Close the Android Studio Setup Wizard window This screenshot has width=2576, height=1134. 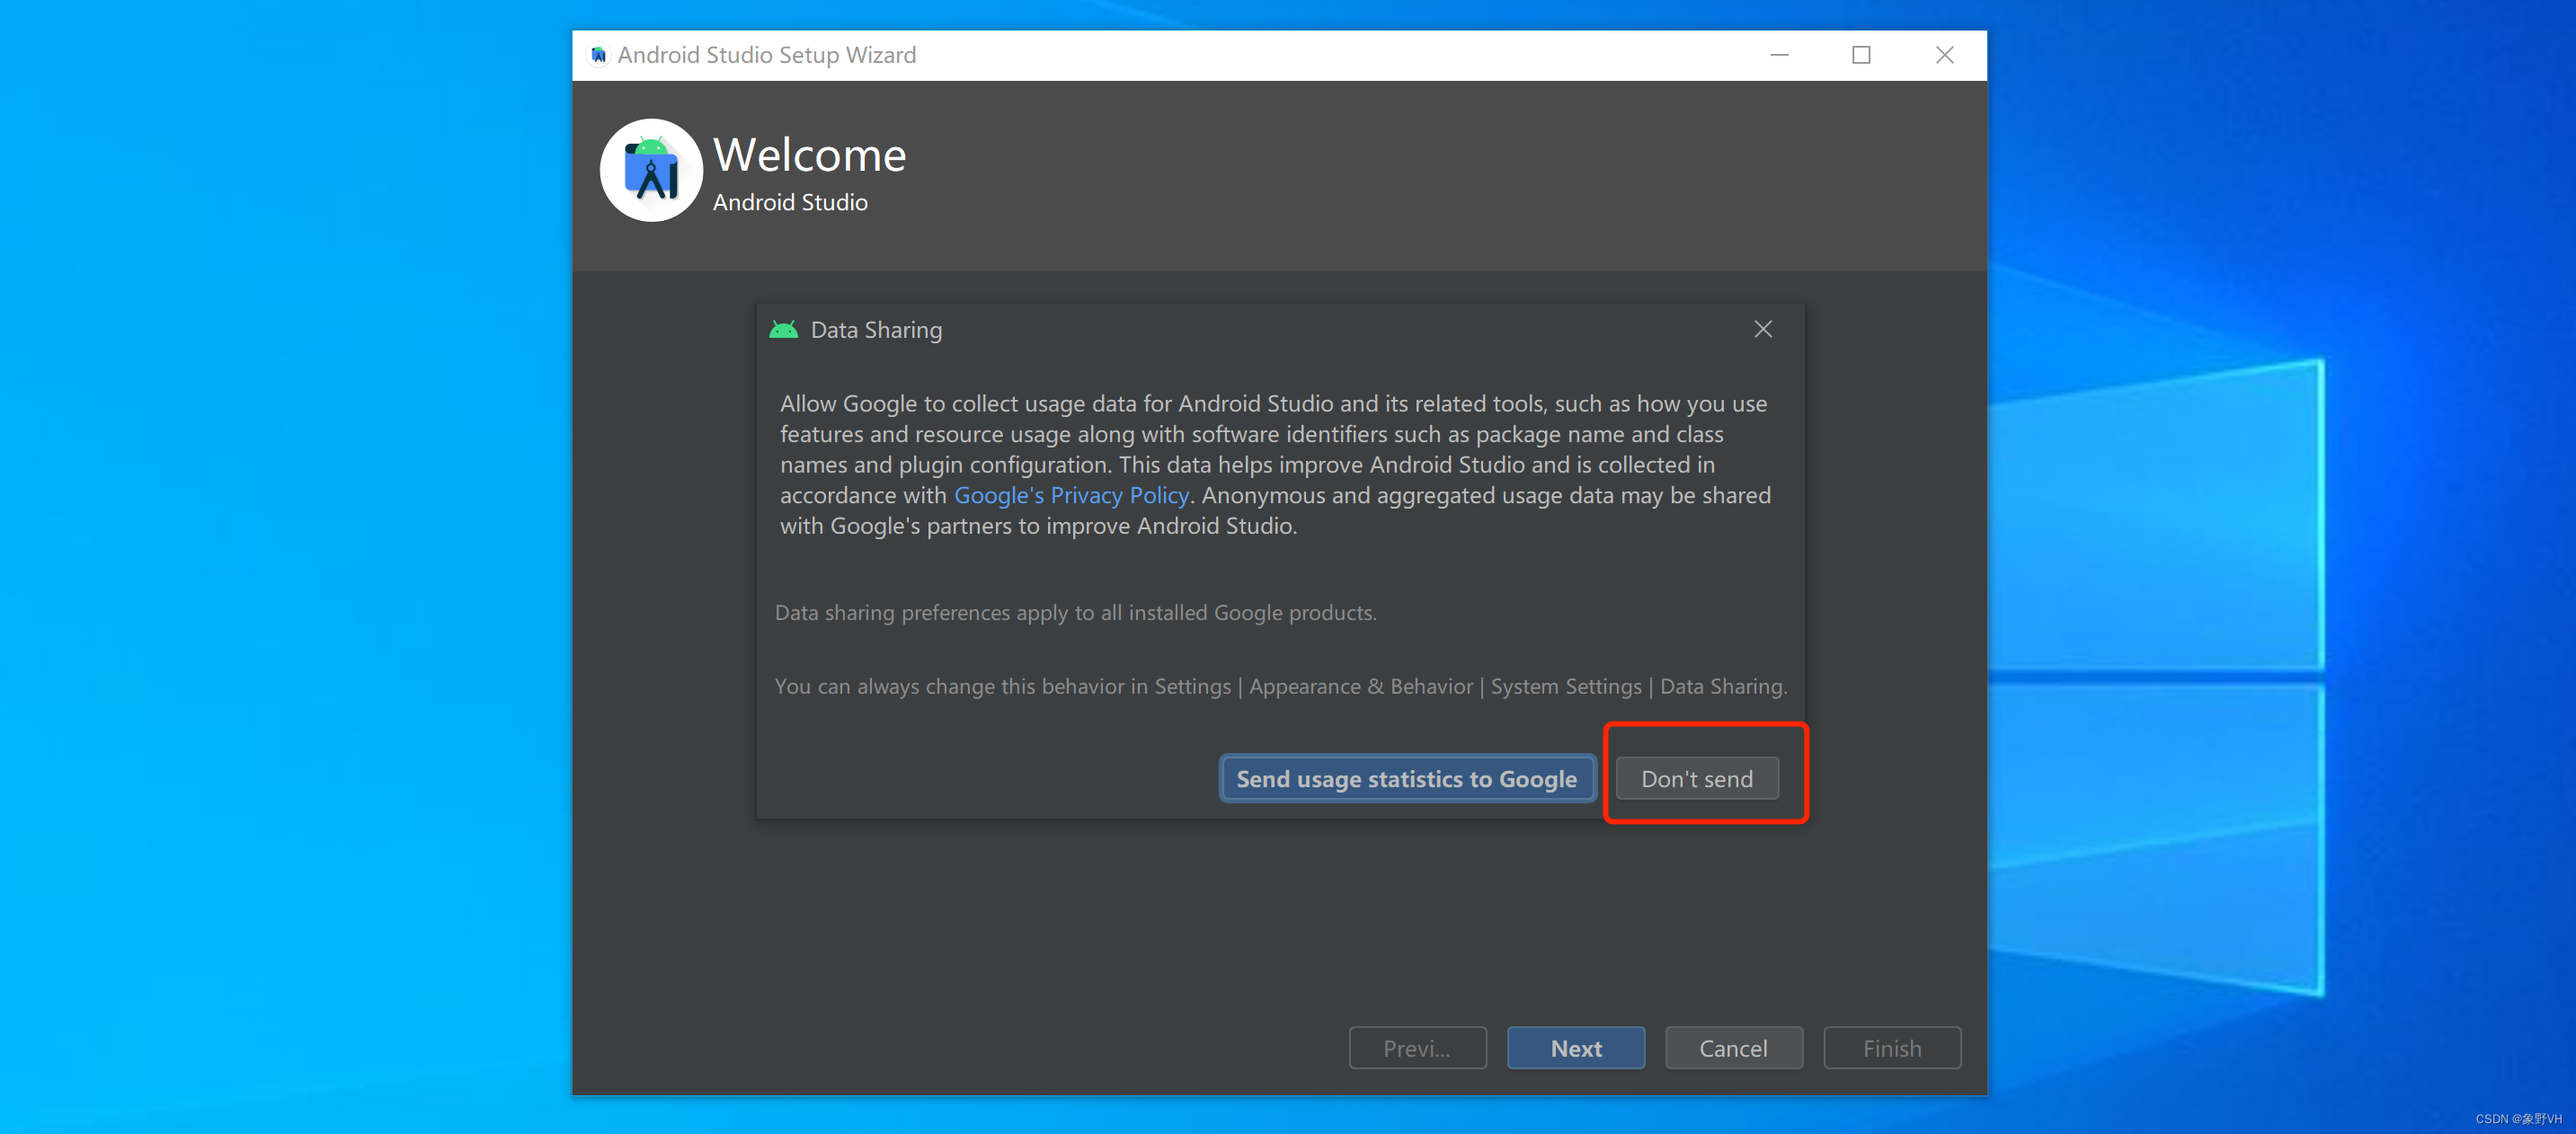pos(1943,55)
